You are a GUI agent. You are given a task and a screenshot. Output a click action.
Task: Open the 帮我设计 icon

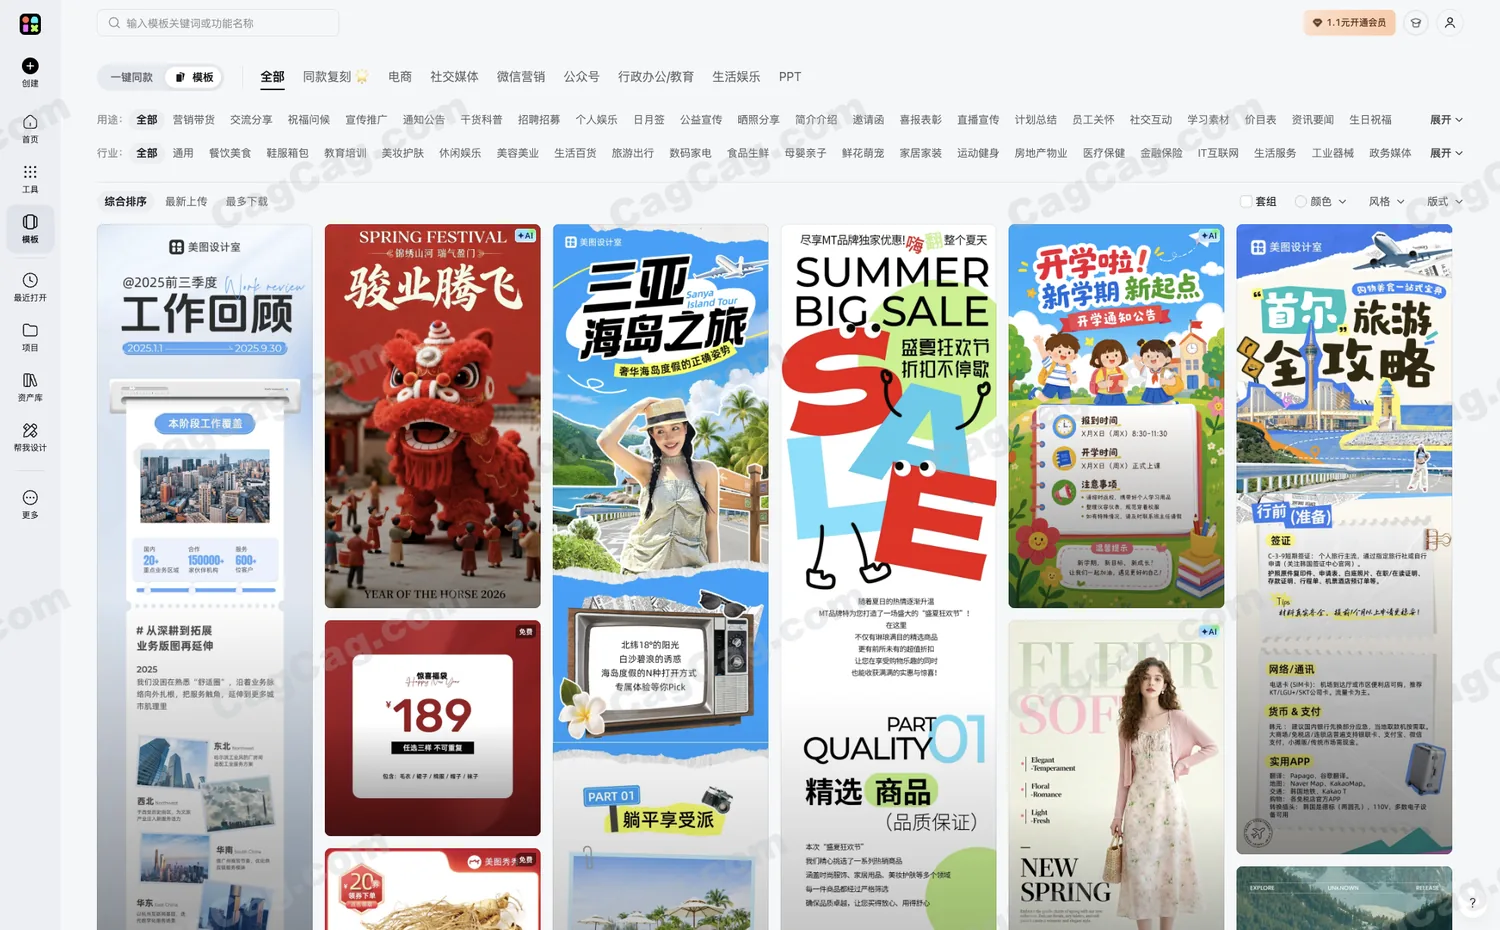coord(30,430)
